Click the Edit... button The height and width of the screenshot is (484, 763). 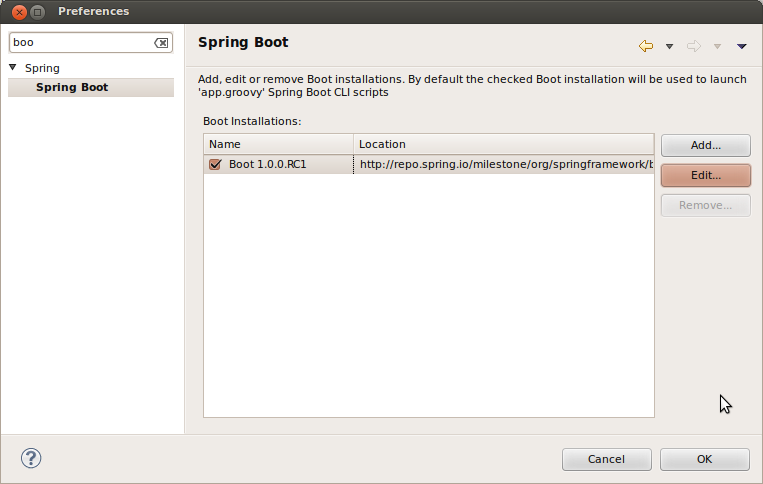(x=705, y=175)
